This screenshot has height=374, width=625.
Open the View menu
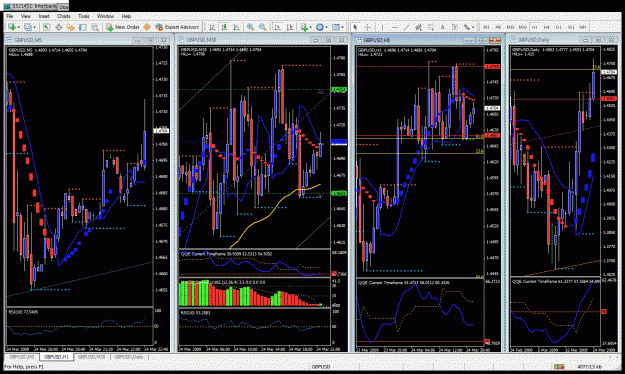coord(26,16)
